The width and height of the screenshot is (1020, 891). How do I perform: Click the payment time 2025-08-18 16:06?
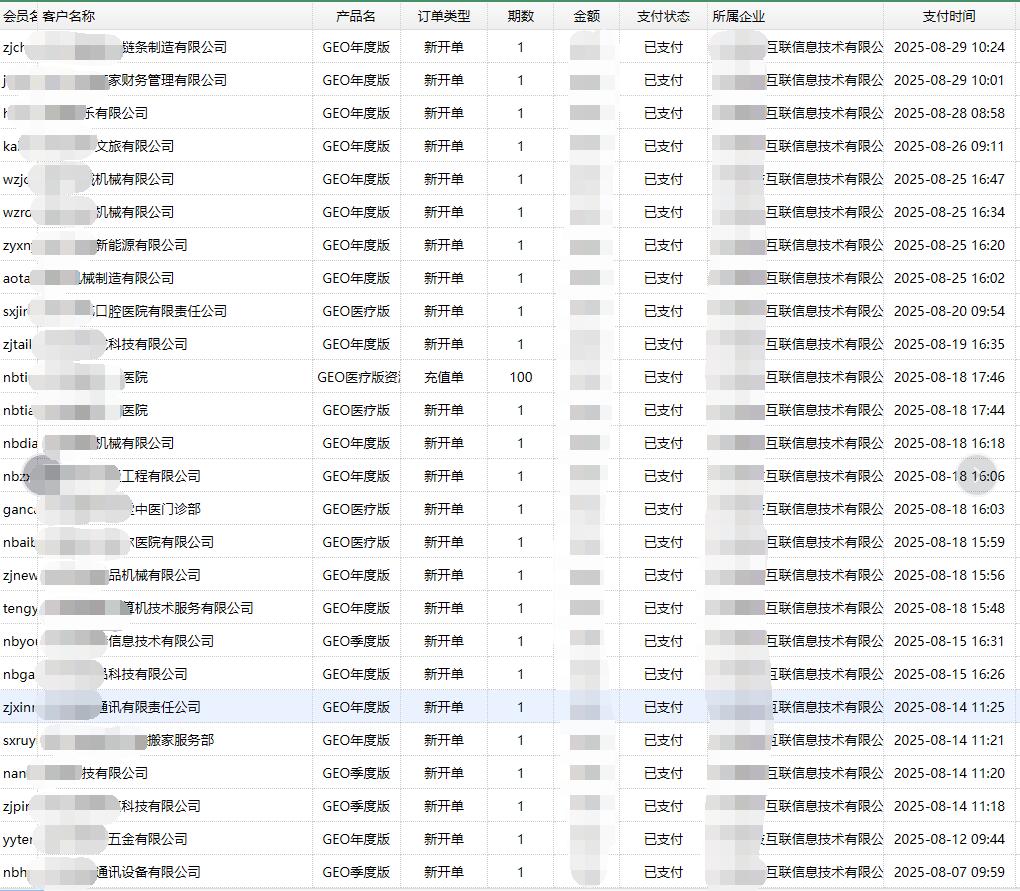(x=948, y=476)
